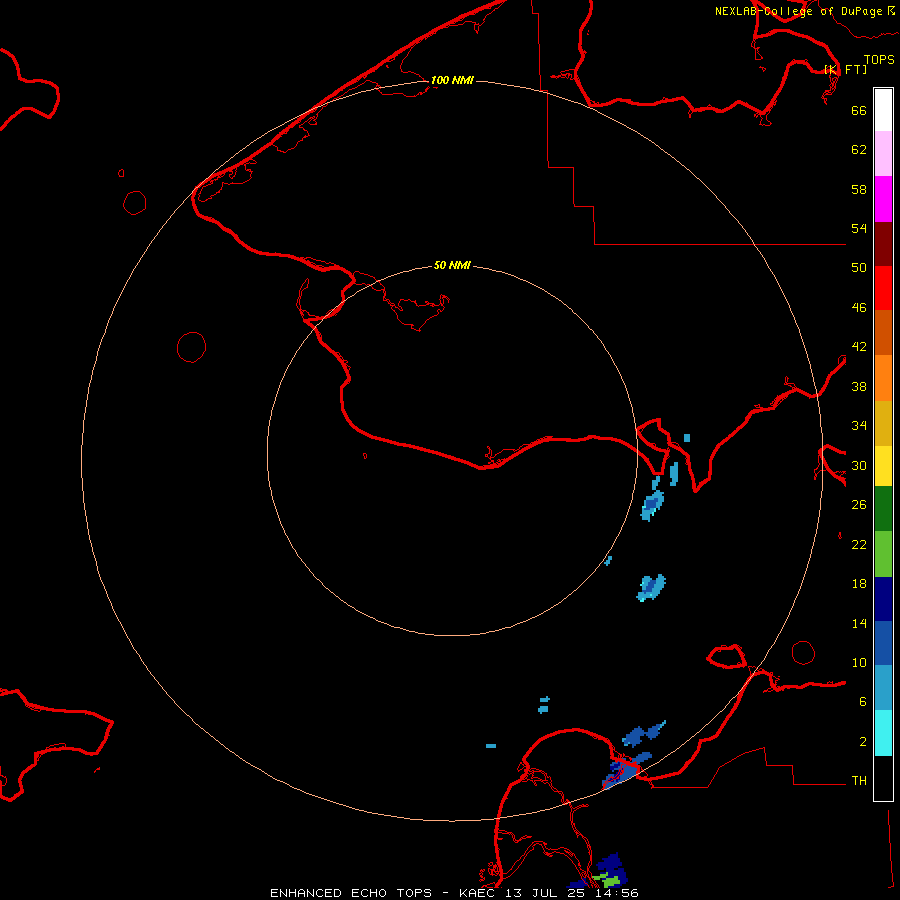900x900 pixels.
Task: Click the 50 NMI range ring label
Action: tap(452, 265)
